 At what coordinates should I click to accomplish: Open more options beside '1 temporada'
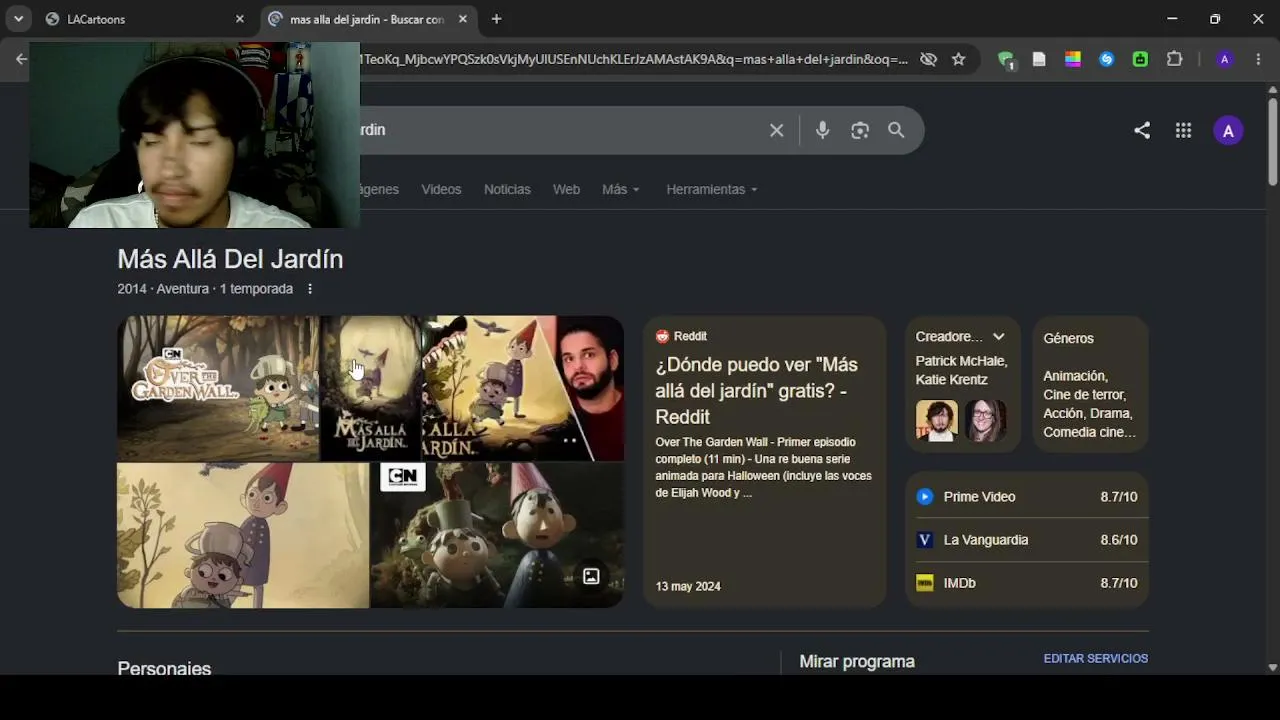(310, 289)
